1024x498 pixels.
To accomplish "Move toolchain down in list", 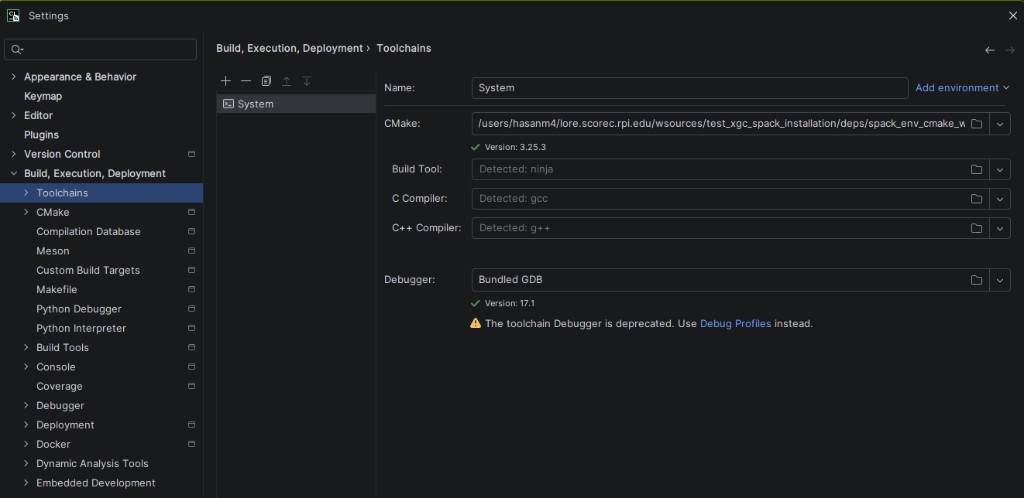I will pyautogui.click(x=306, y=81).
